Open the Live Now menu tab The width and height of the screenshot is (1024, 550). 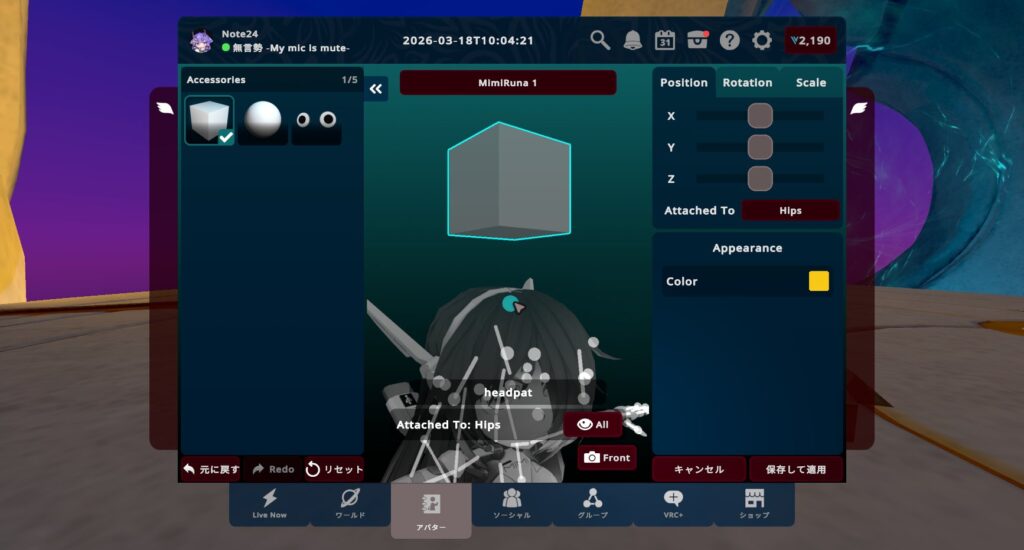(x=269, y=504)
